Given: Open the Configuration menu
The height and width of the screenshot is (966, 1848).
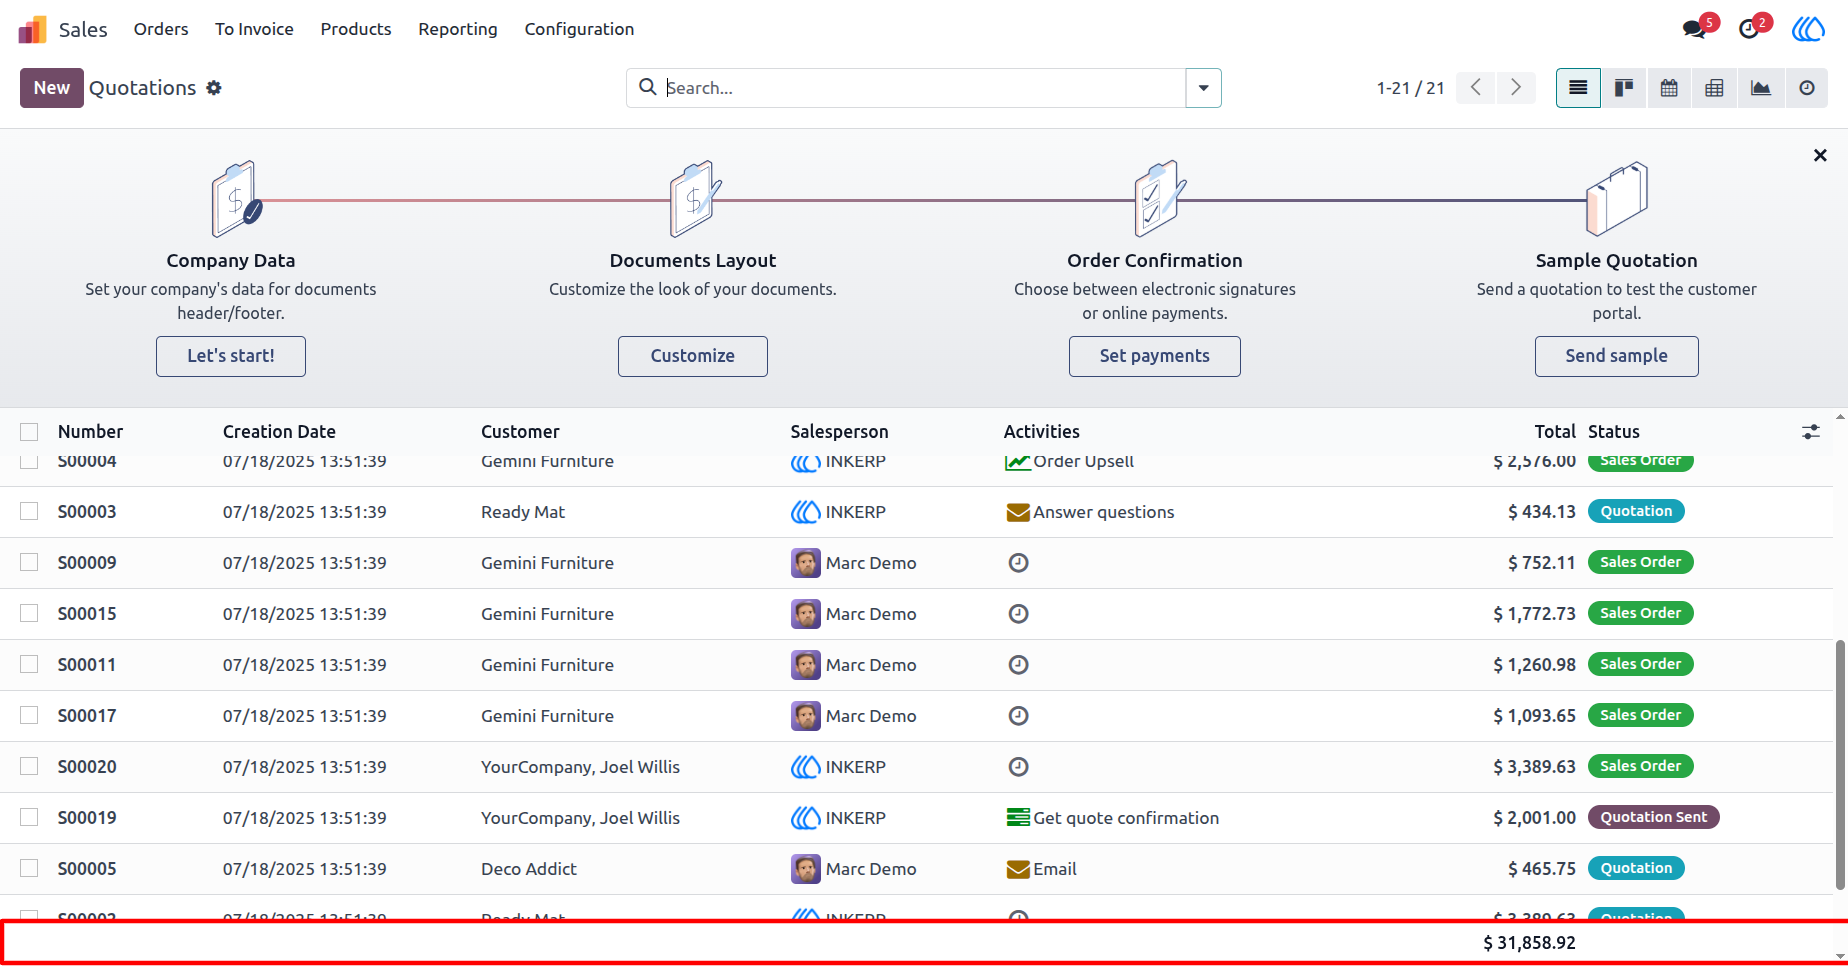Looking at the screenshot, I should tap(579, 29).
